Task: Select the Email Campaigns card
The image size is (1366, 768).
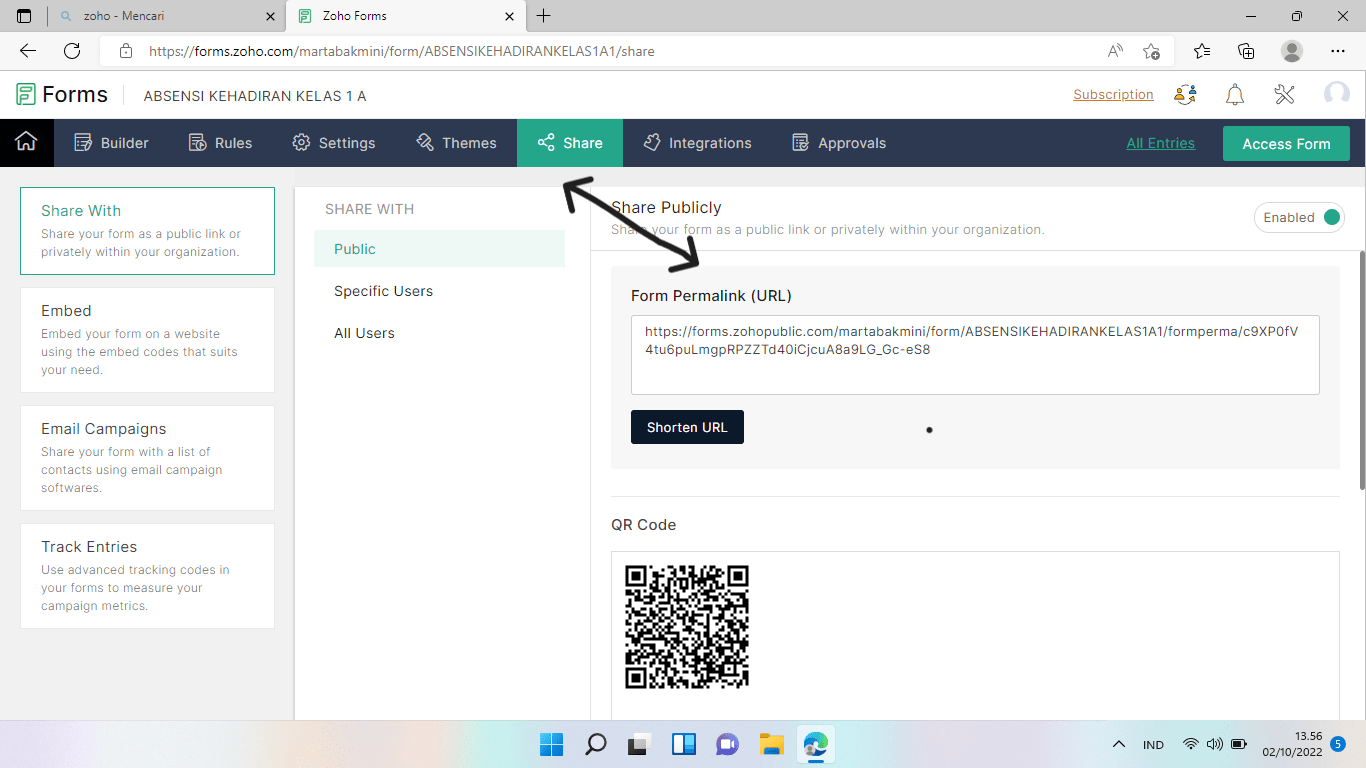Action: [147, 458]
